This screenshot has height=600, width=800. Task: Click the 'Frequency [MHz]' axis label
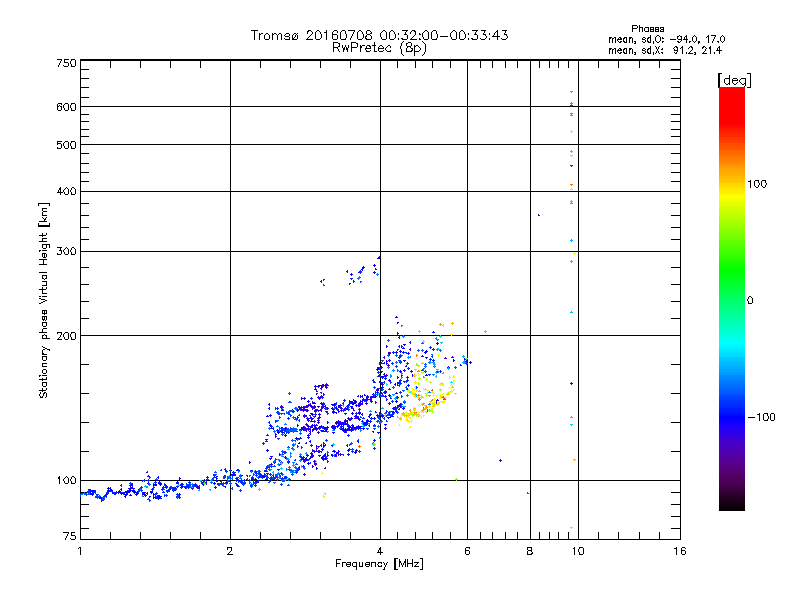coord(379,564)
